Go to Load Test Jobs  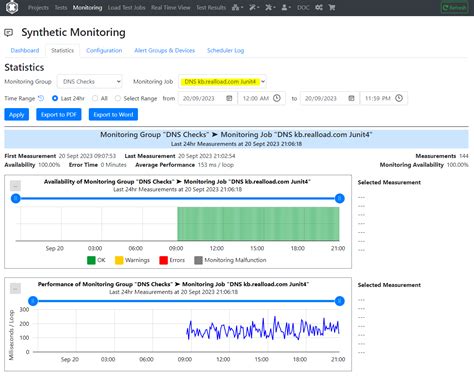(x=126, y=7)
